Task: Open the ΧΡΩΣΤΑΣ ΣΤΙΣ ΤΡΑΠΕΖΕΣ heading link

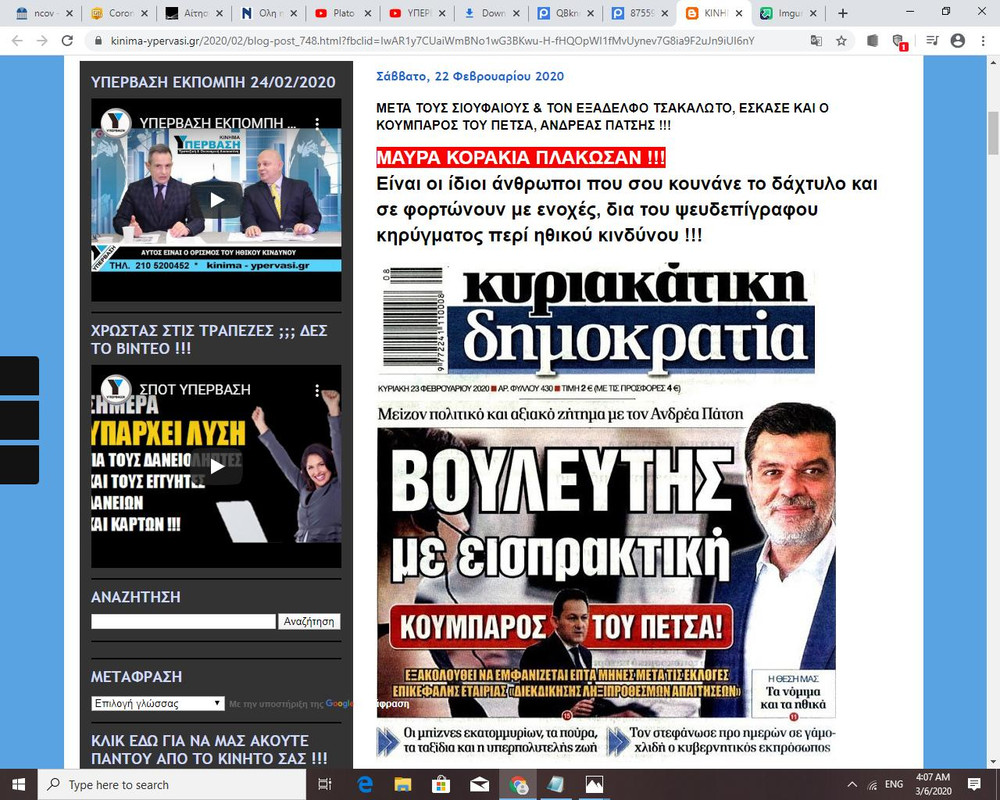Action: [x=209, y=339]
